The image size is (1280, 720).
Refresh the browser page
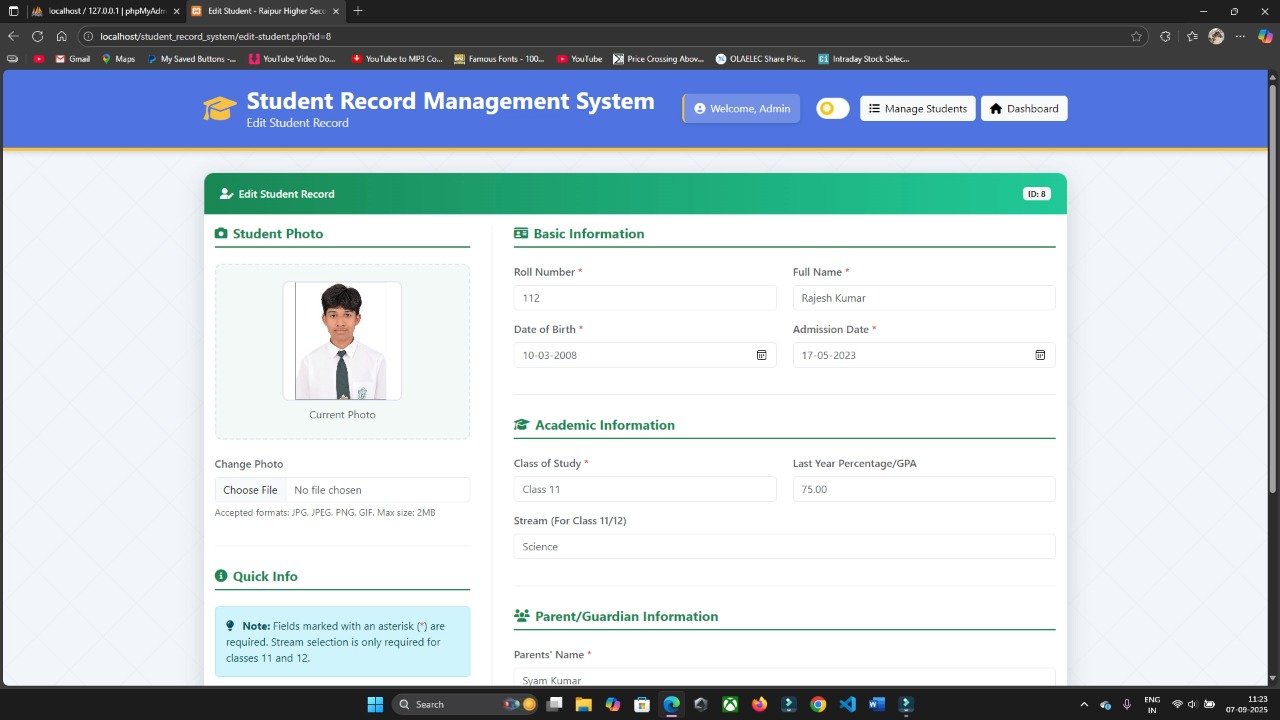tap(37, 36)
